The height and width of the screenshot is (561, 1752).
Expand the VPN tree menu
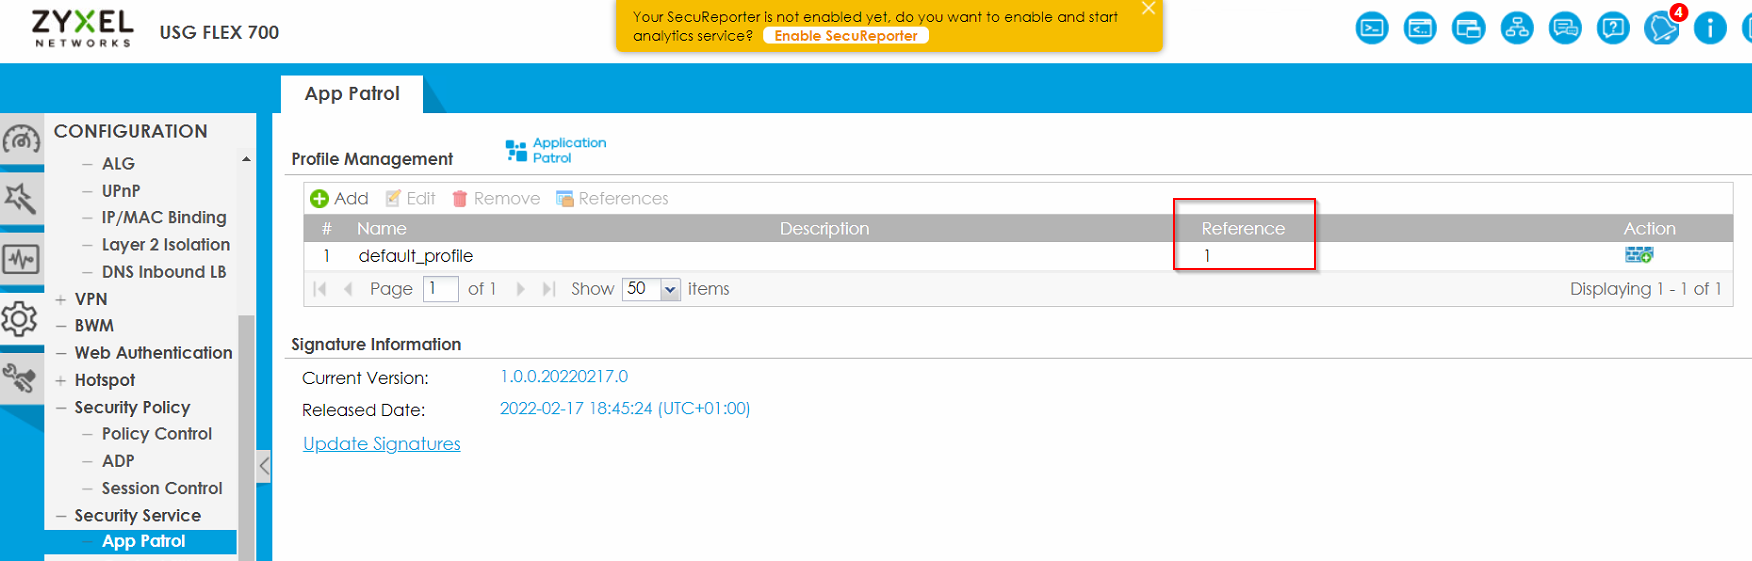point(61,299)
